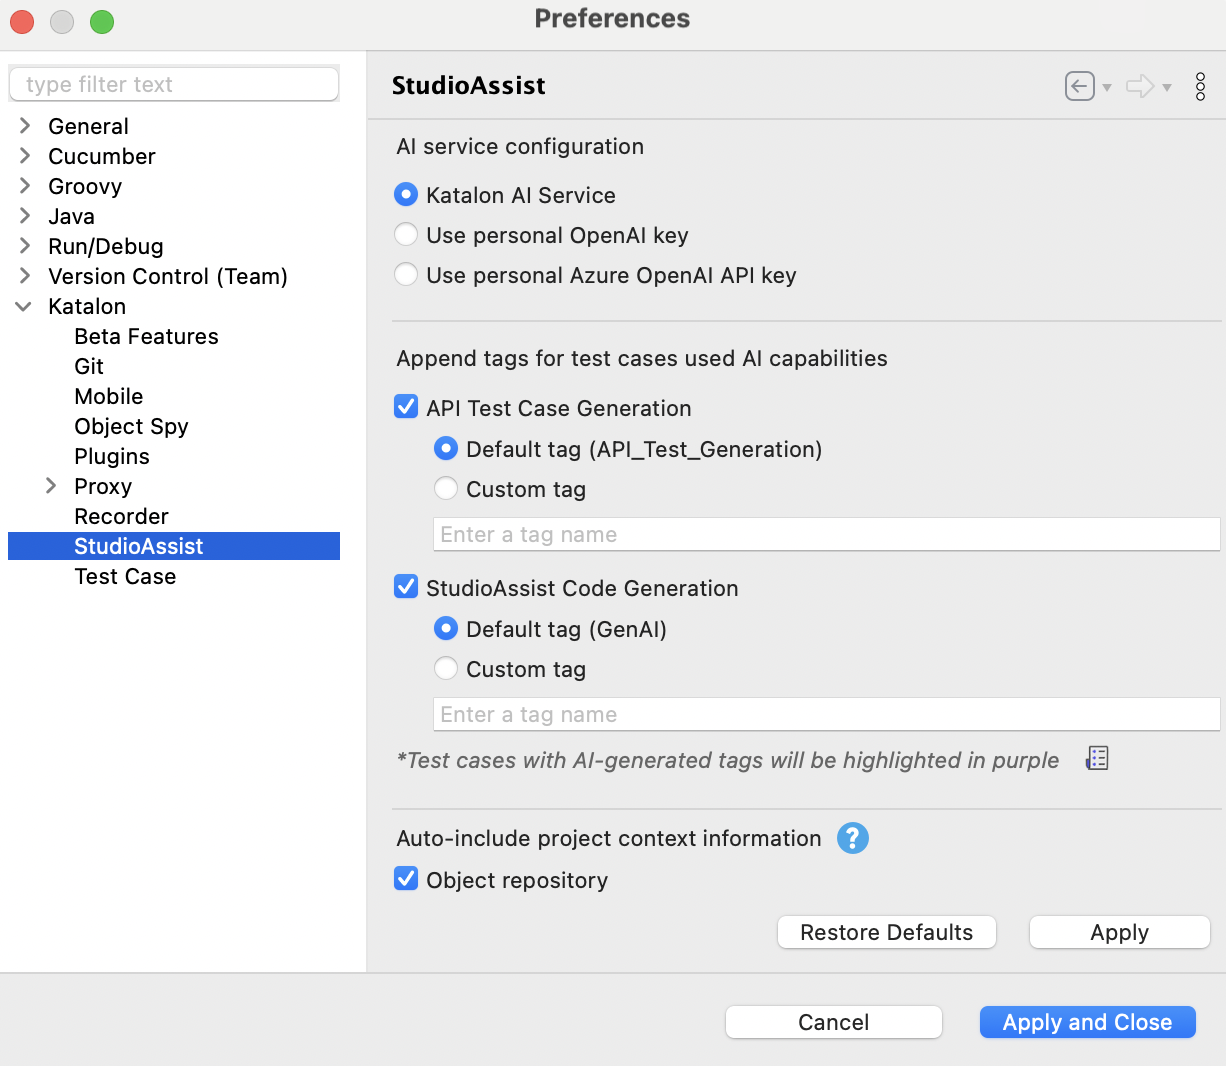Click the forward navigation arrow icon

click(x=1140, y=86)
